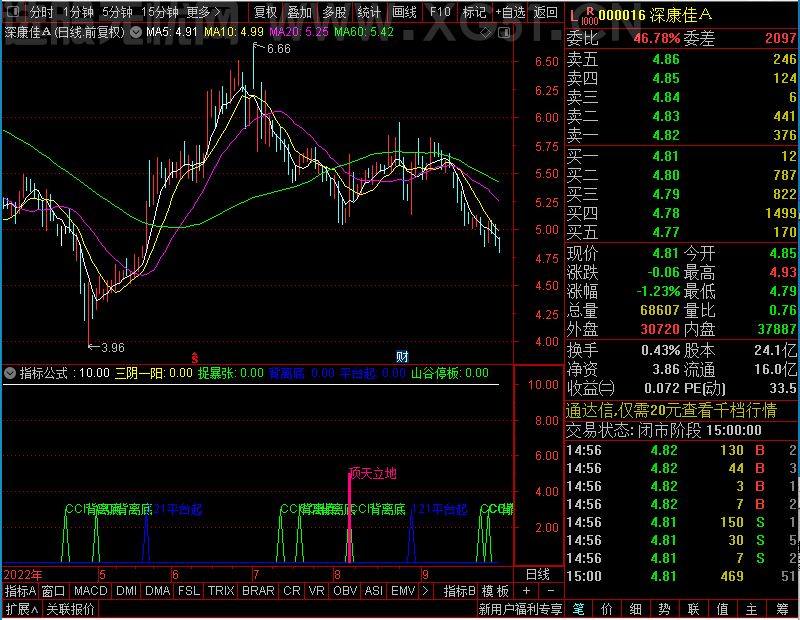Expand the 指标公式 indicator dropdown

[x=10, y=373]
